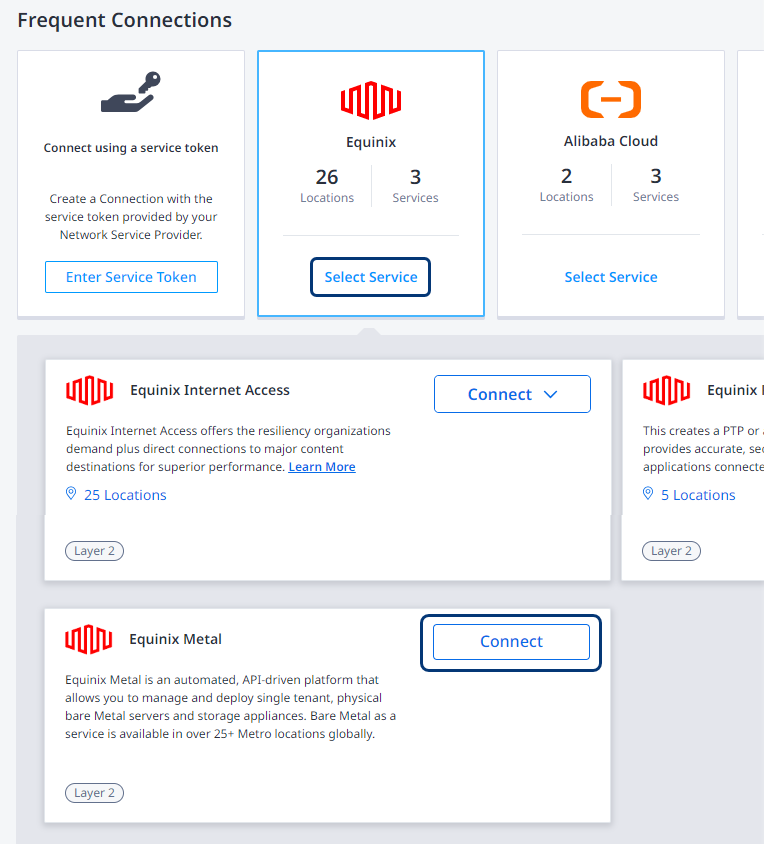Click the "3 Services" count on Alibaba Cloud
764x844 pixels.
656,185
